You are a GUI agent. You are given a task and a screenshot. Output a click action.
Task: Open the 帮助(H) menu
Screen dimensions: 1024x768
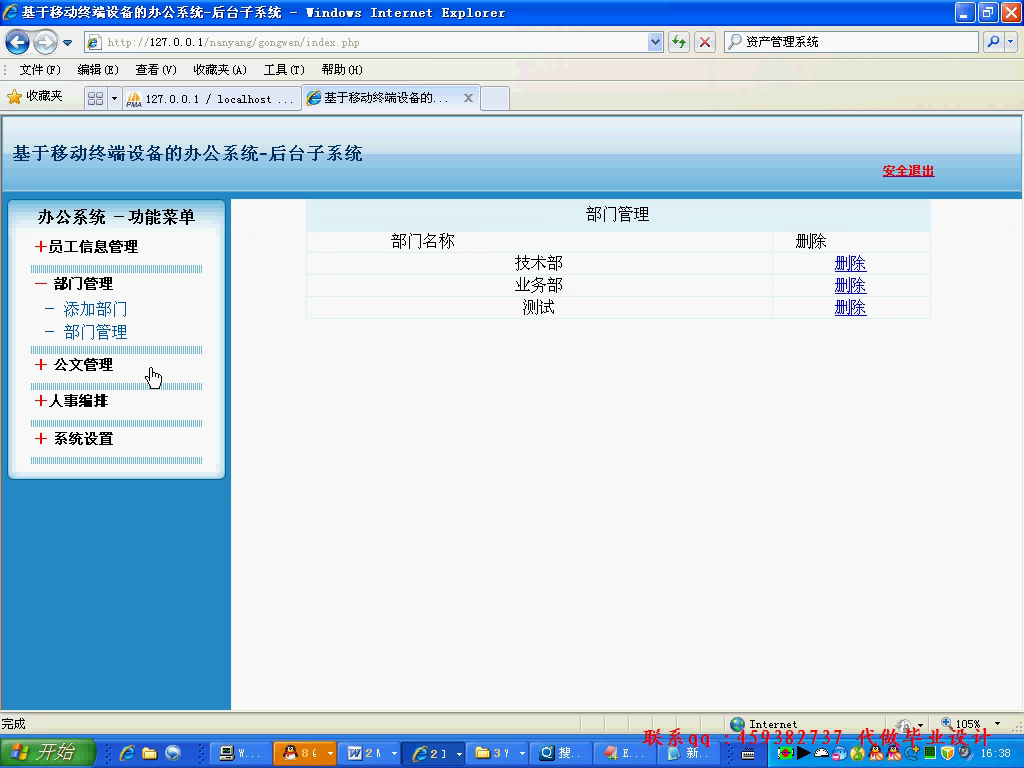(342, 70)
